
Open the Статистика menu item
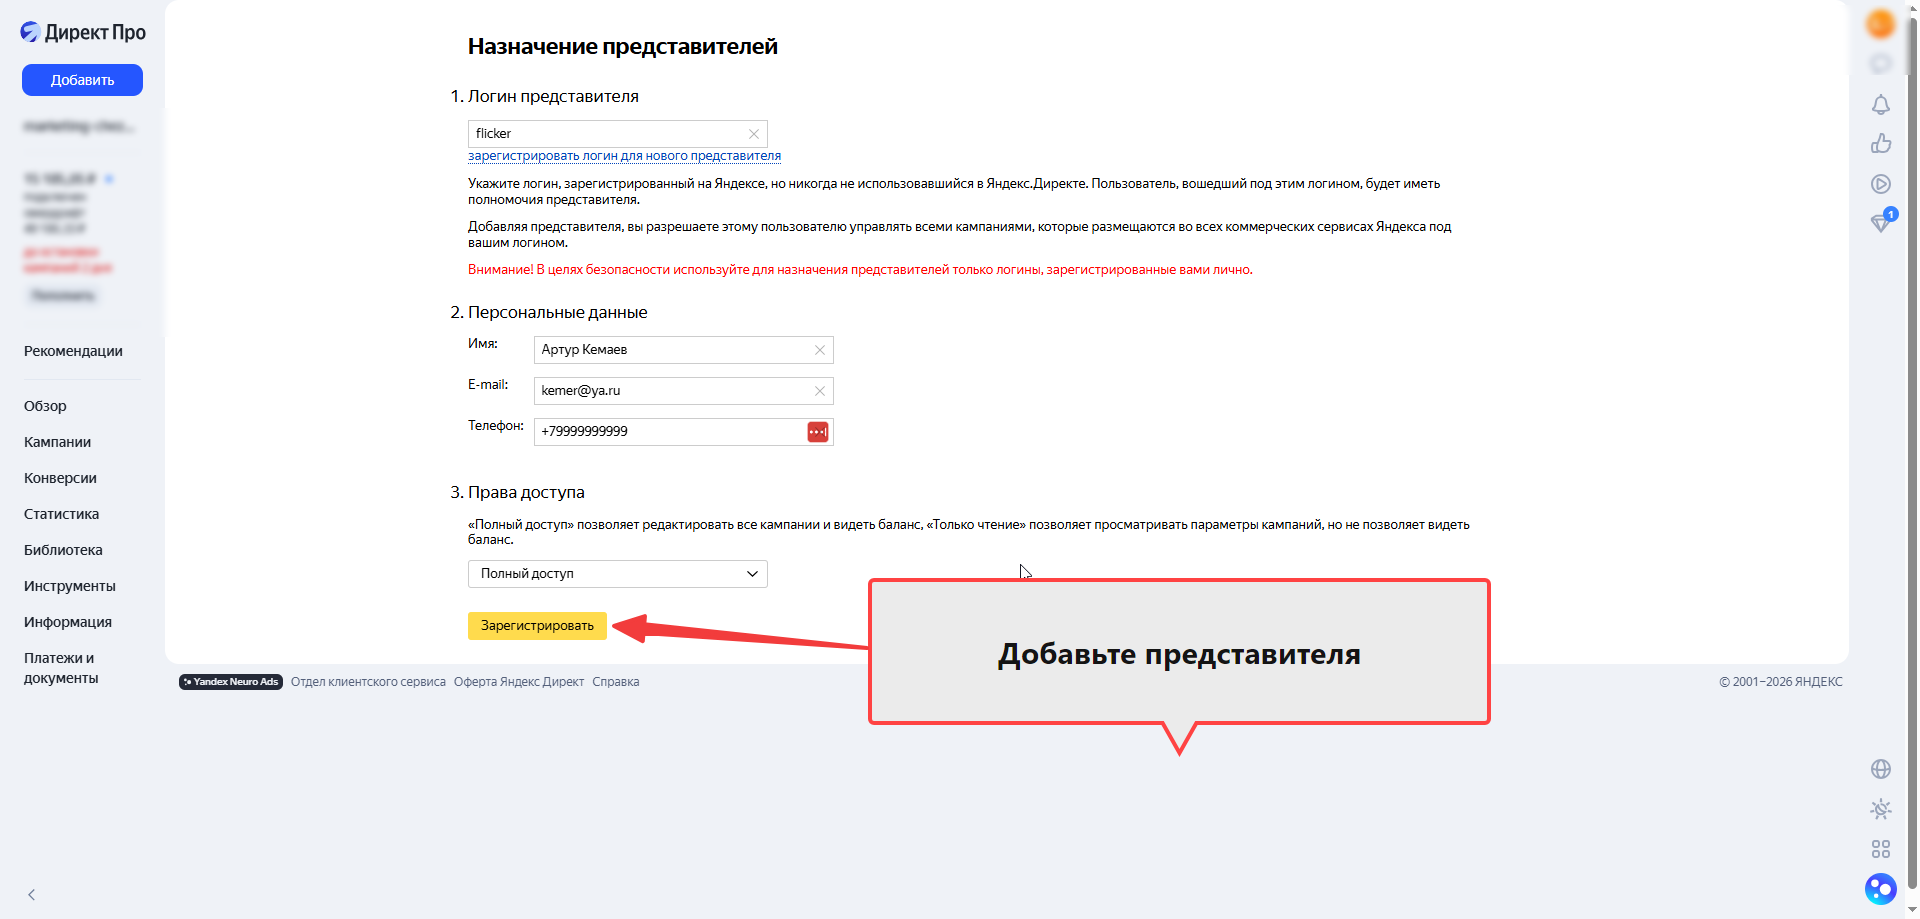pyautogui.click(x=62, y=514)
